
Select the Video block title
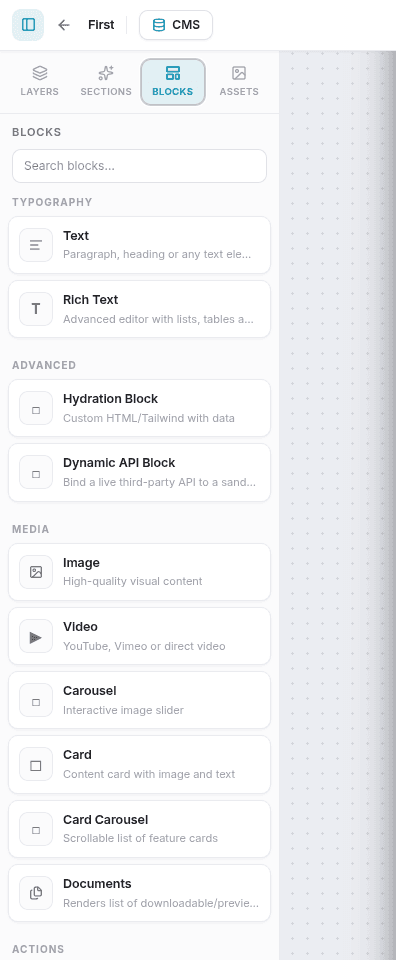pos(80,627)
